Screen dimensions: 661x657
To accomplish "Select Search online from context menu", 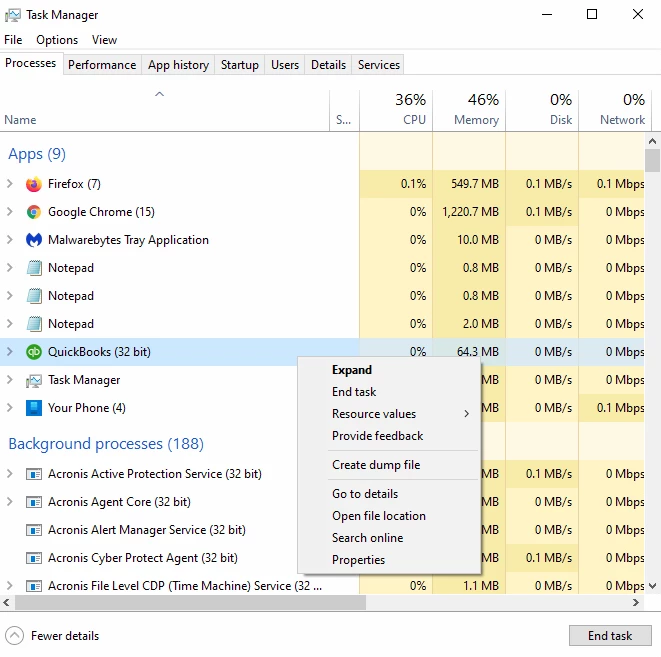I will coord(390,538).
